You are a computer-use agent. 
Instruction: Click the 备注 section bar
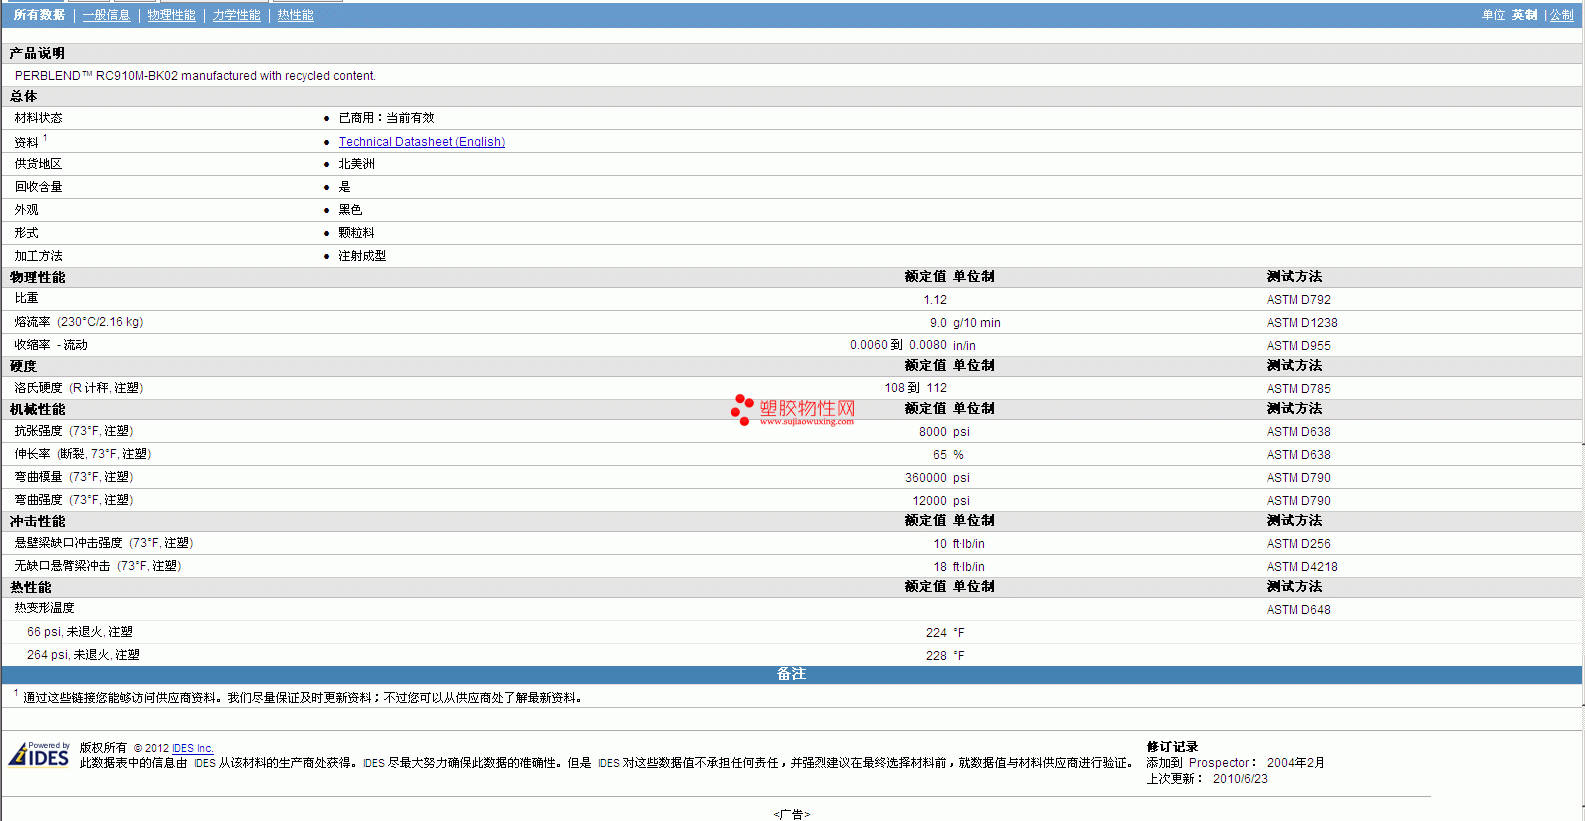[x=792, y=675]
